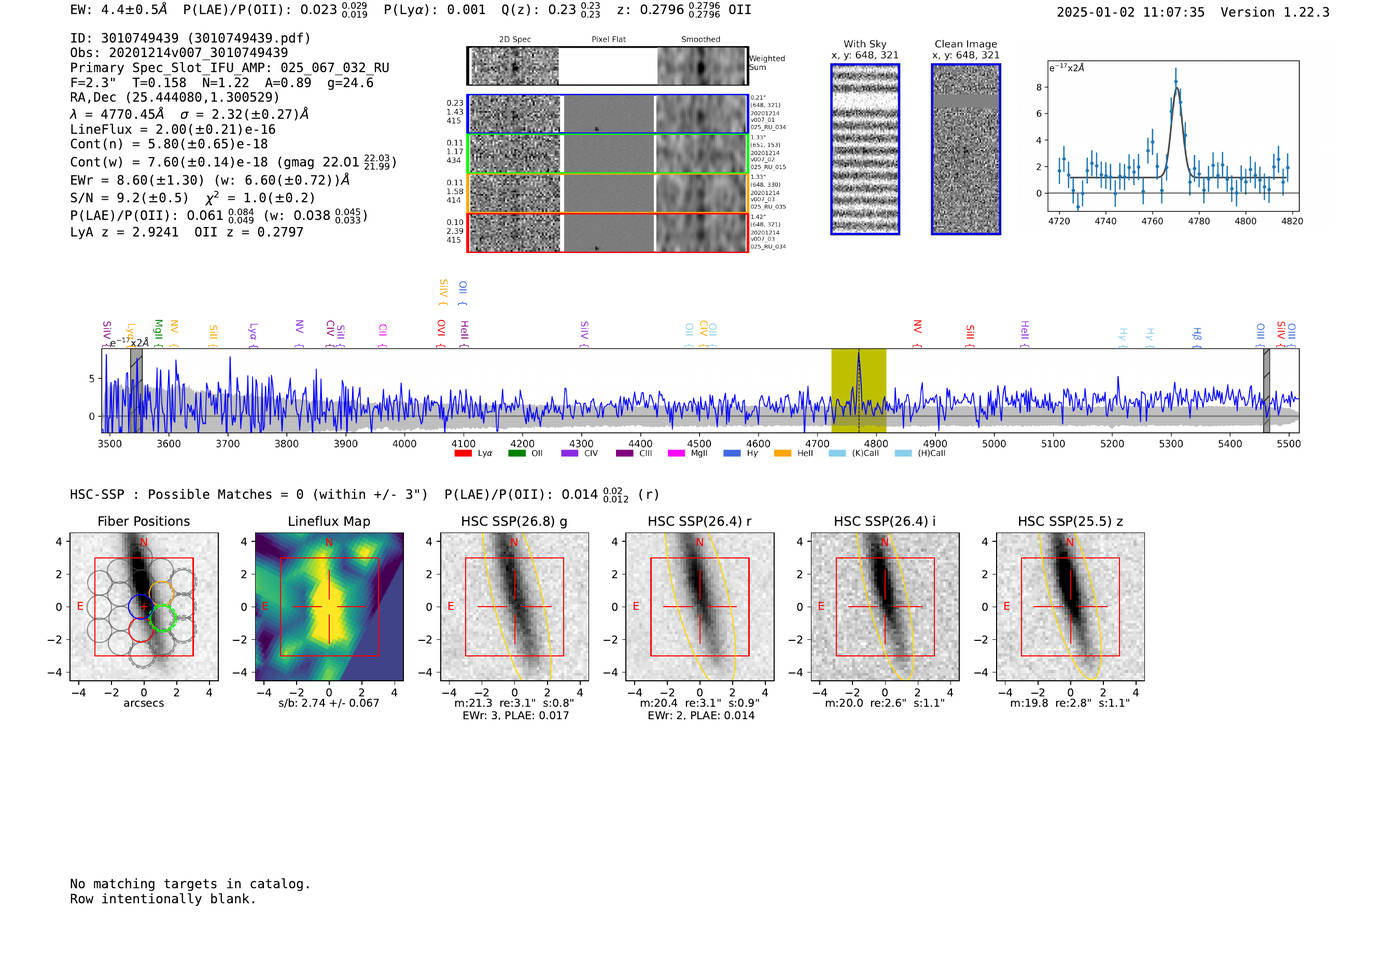Select the red-bordered fiber spectrum row

click(x=607, y=232)
